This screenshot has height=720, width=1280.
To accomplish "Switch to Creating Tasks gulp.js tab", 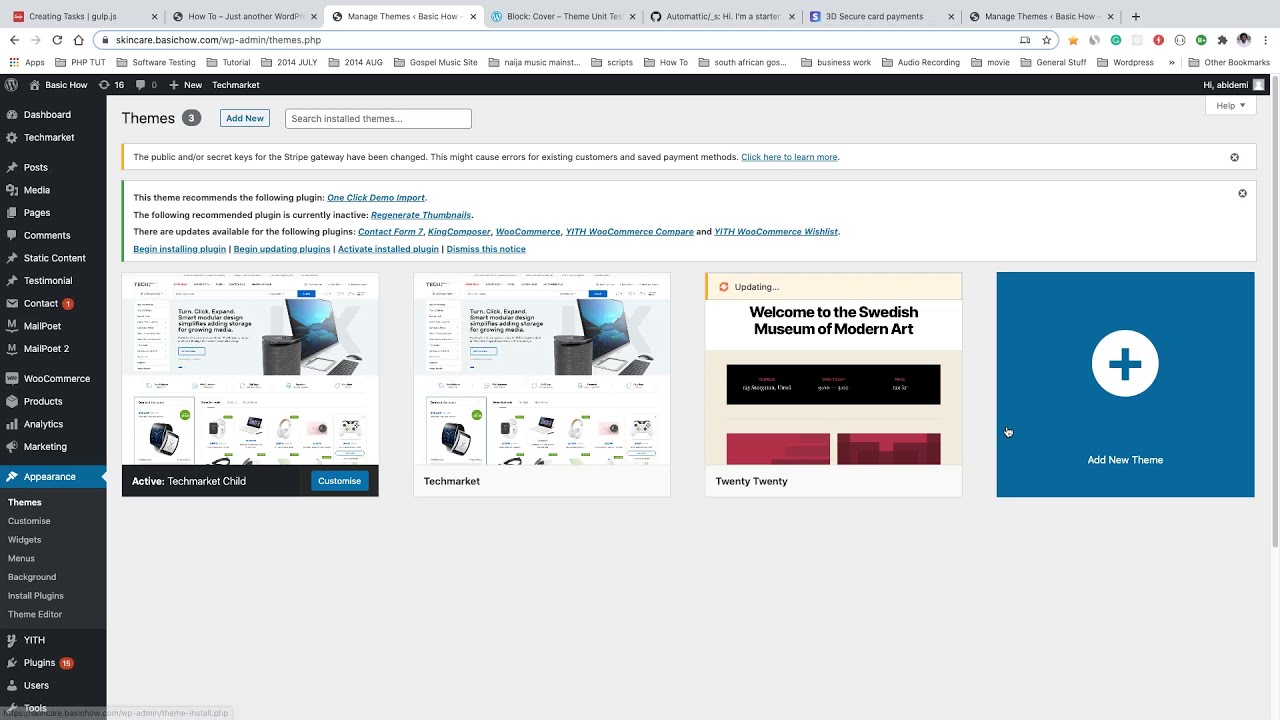I will pos(84,16).
